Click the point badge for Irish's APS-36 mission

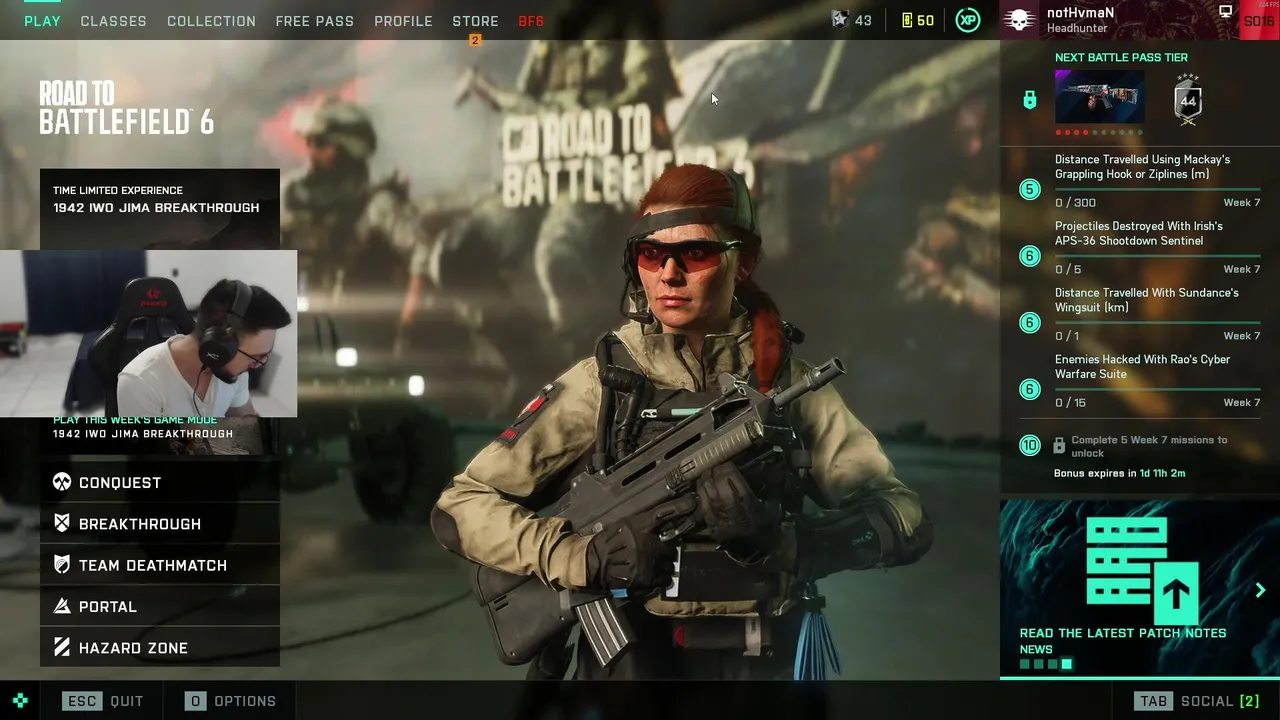1029,256
